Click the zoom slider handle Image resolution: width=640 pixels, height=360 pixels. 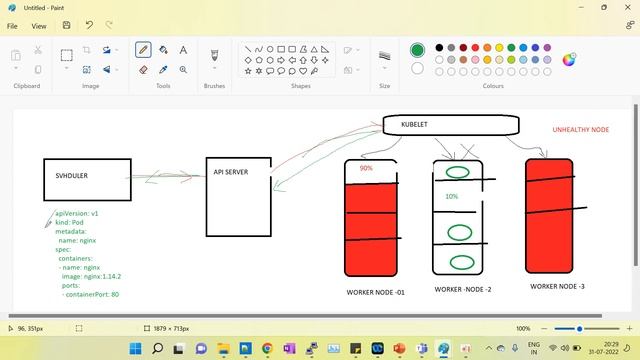[x=579, y=329]
